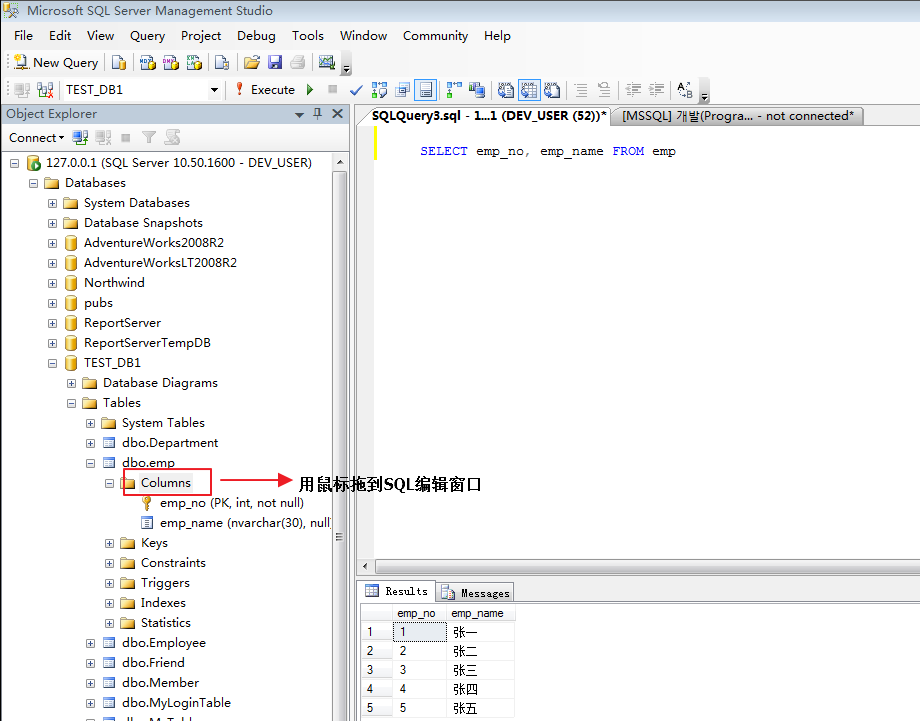
Task: Expand the AdventureWorks2008R2 database node
Action: [52, 243]
